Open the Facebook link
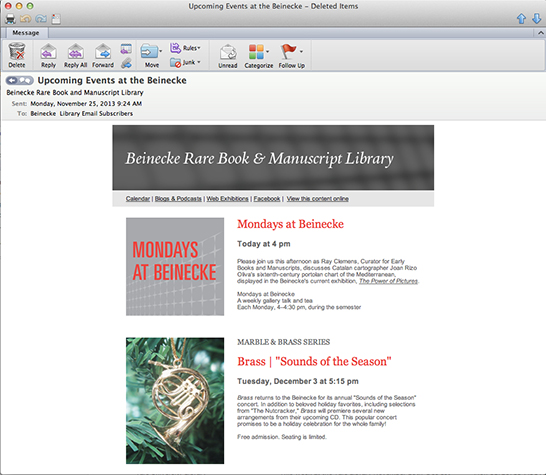 267,198
